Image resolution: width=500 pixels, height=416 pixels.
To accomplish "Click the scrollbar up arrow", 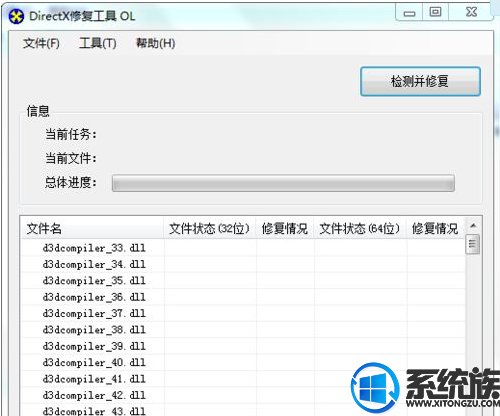I will 473,226.
